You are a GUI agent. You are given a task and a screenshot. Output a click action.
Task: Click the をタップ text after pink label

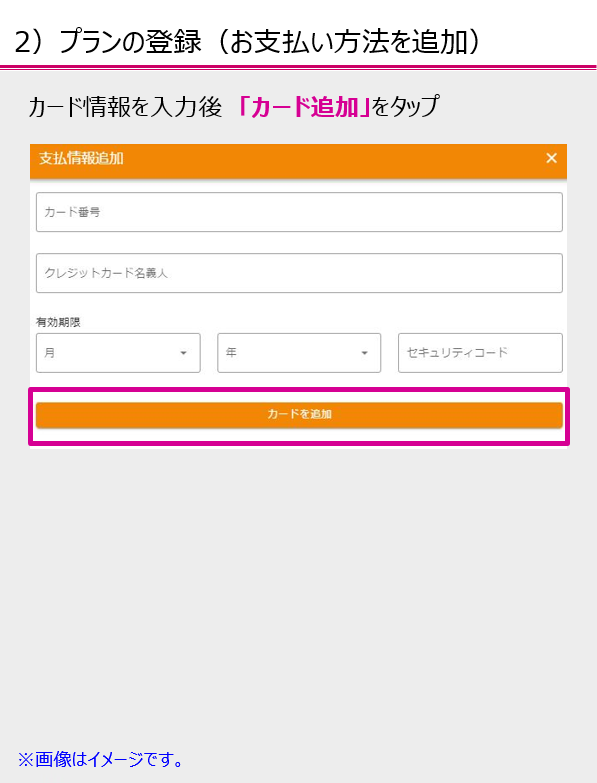pos(406,106)
